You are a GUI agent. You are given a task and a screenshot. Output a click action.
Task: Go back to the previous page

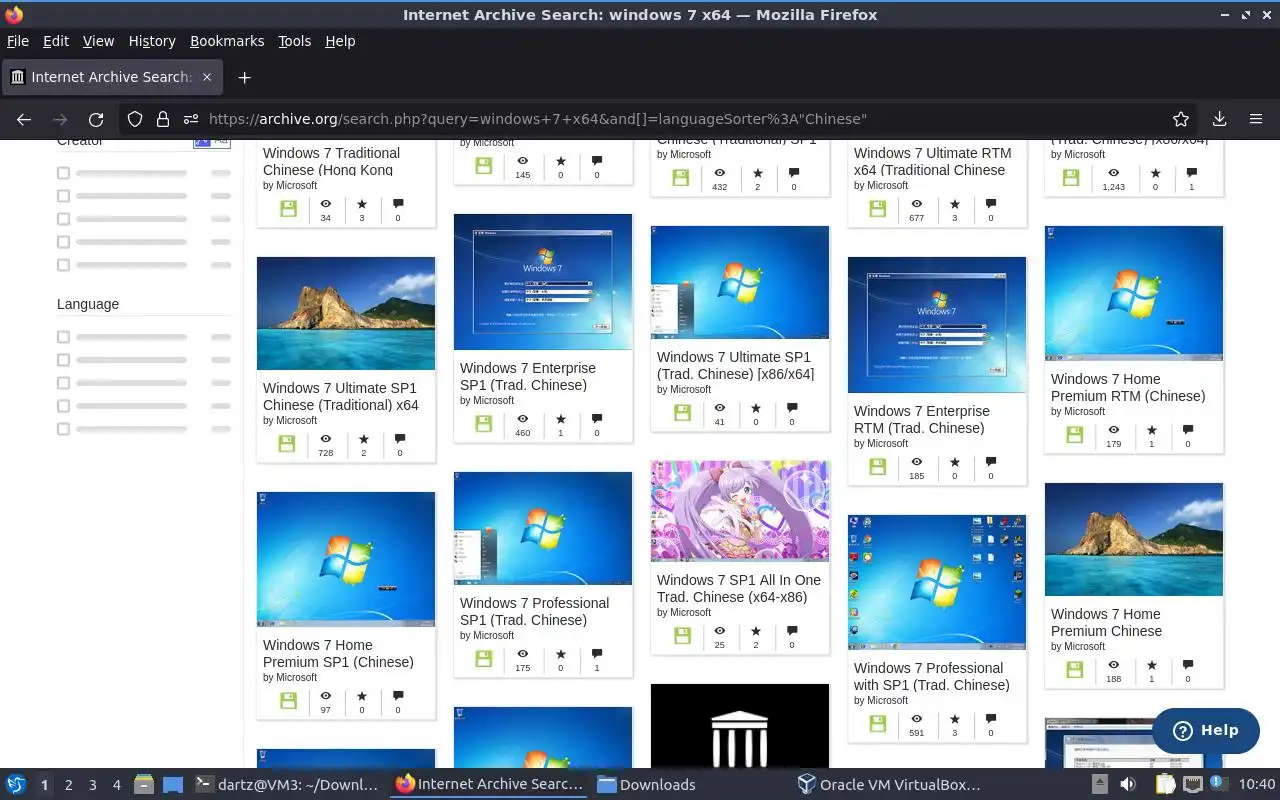click(x=24, y=119)
